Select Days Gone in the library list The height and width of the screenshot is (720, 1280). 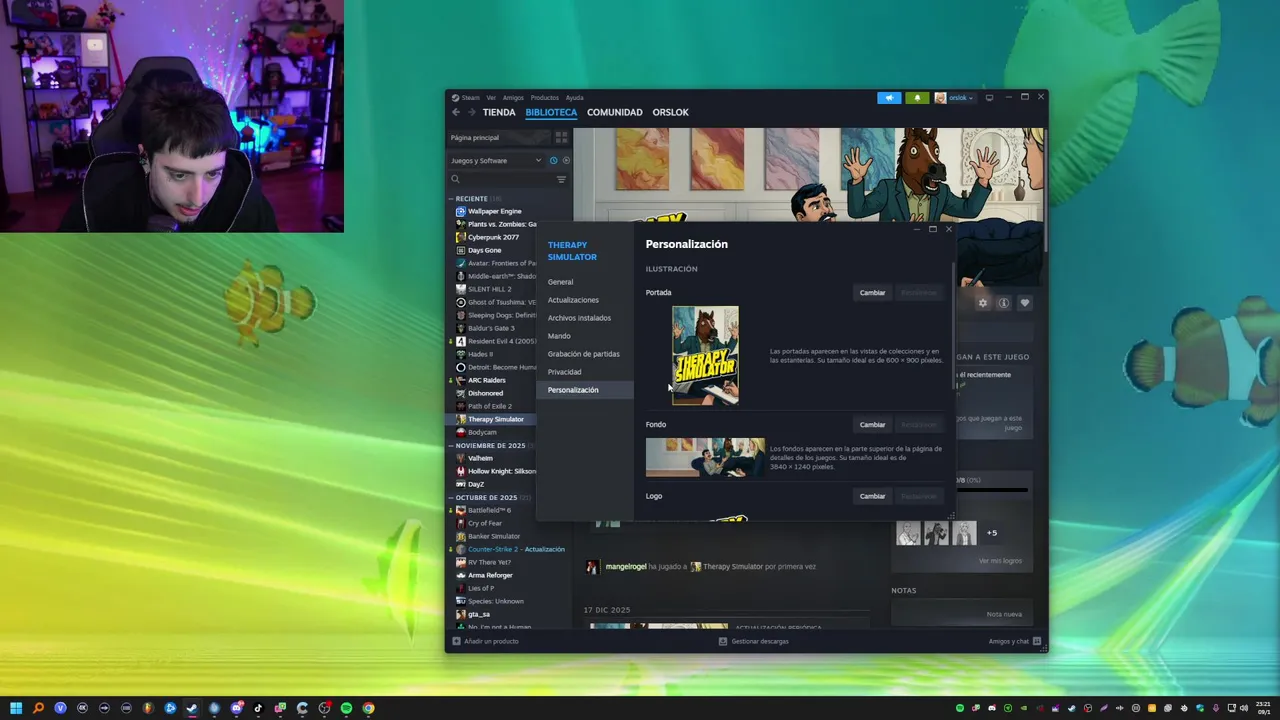[x=484, y=250]
